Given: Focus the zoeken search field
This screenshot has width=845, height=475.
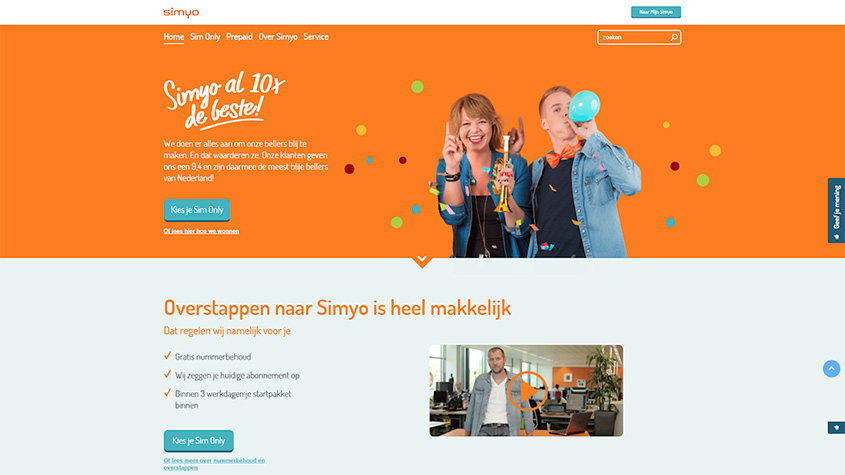Looking at the screenshot, I should [634, 37].
